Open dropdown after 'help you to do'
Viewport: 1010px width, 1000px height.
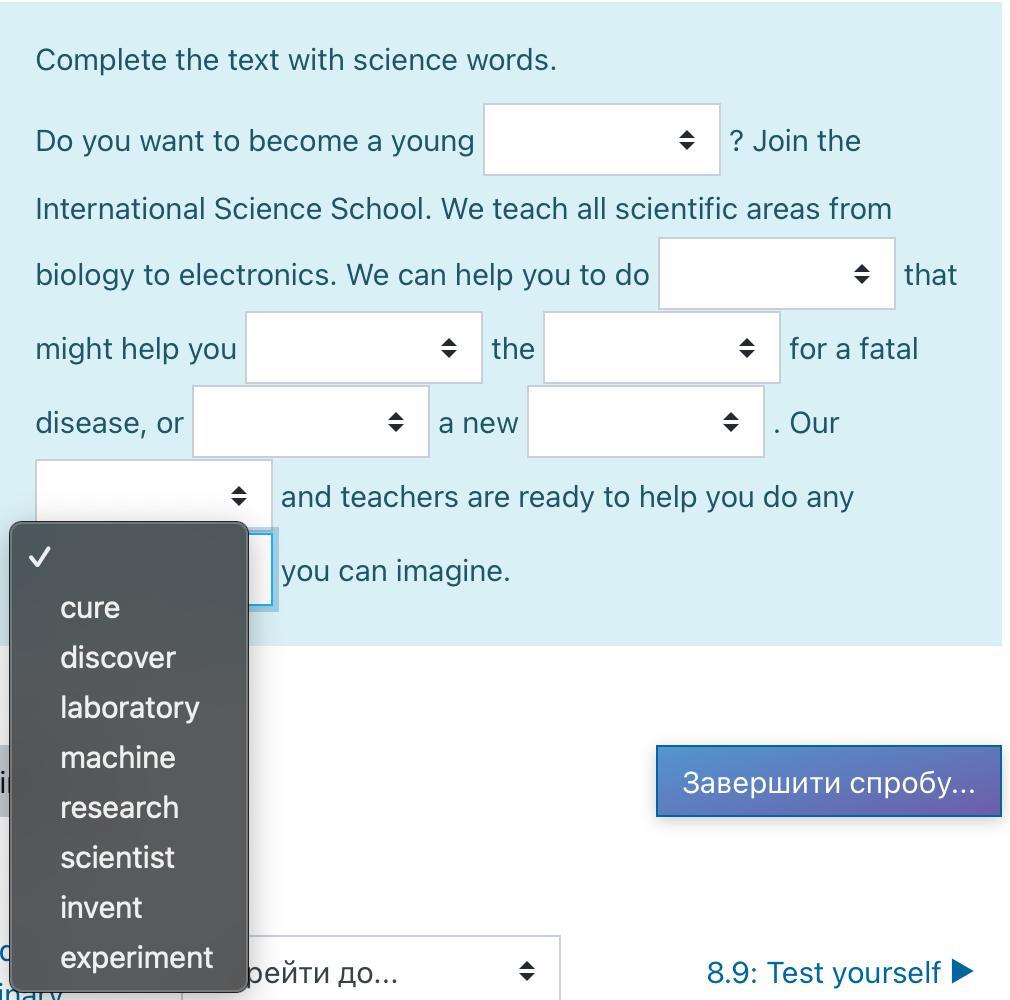click(x=776, y=274)
